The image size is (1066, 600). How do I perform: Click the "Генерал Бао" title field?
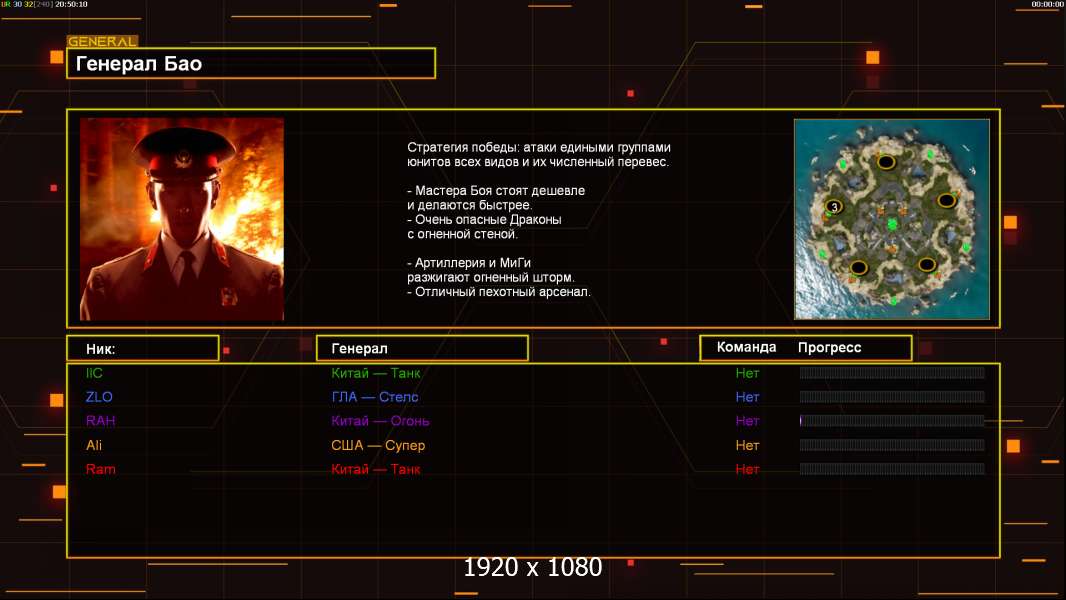tap(251, 64)
